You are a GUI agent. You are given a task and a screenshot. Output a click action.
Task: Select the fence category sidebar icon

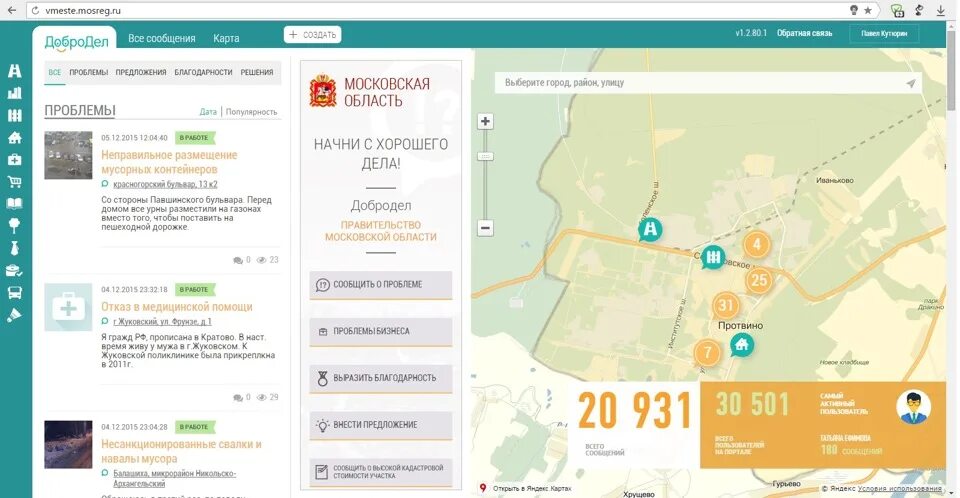[x=15, y=115]
